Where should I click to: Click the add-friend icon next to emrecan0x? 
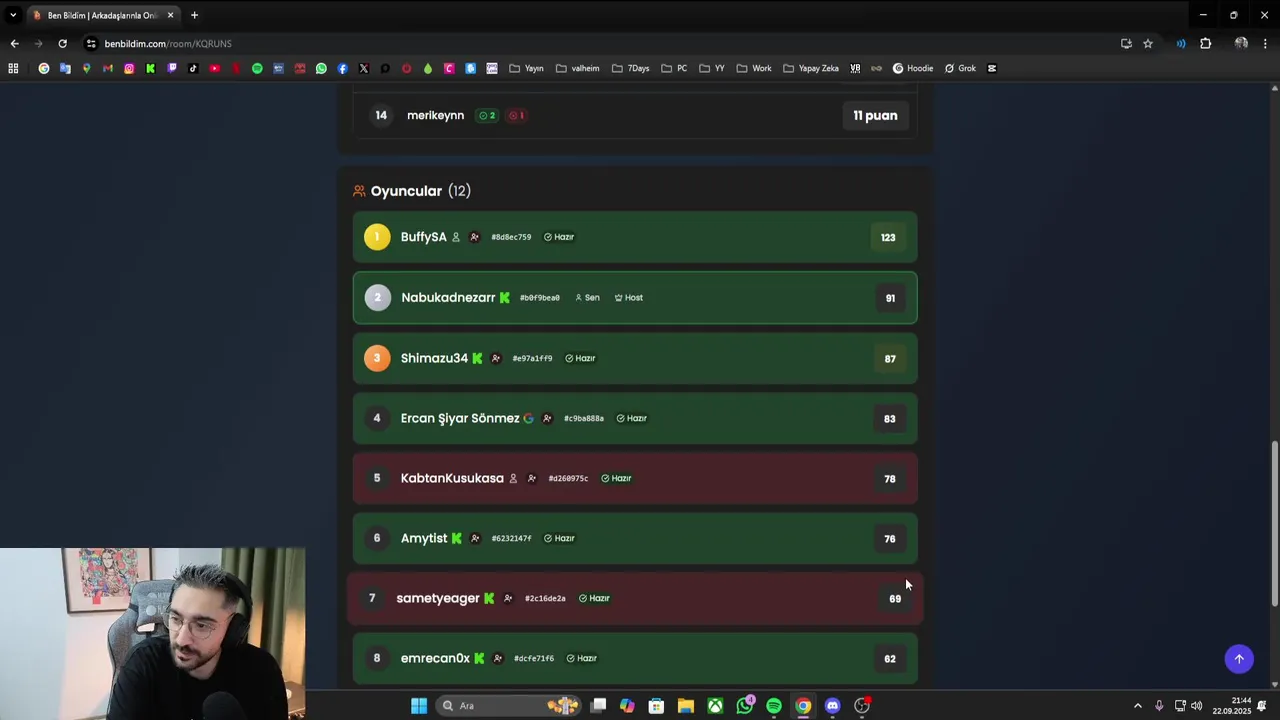pyautogui.click(x=497, y=658)
